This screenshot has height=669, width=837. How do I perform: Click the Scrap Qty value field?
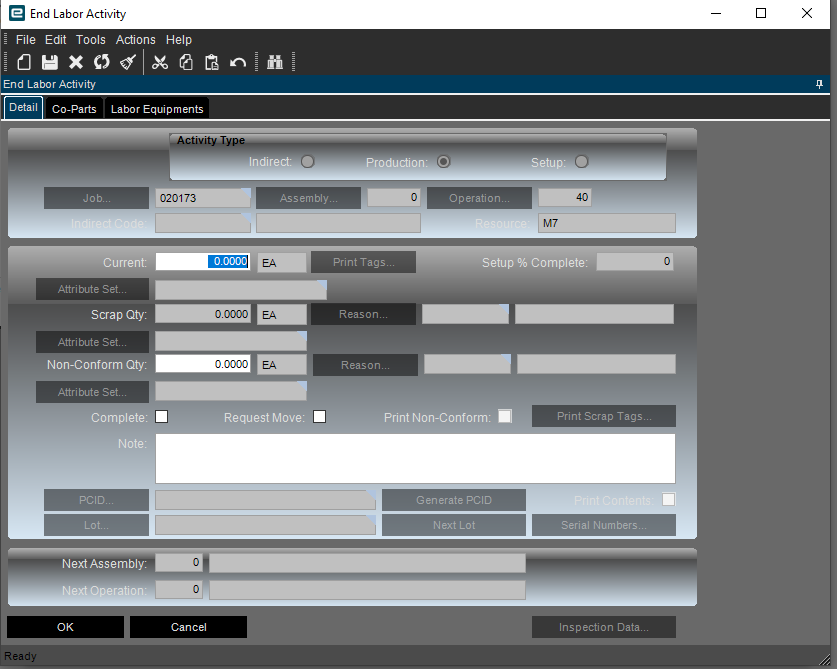click(x=203, y=314)
